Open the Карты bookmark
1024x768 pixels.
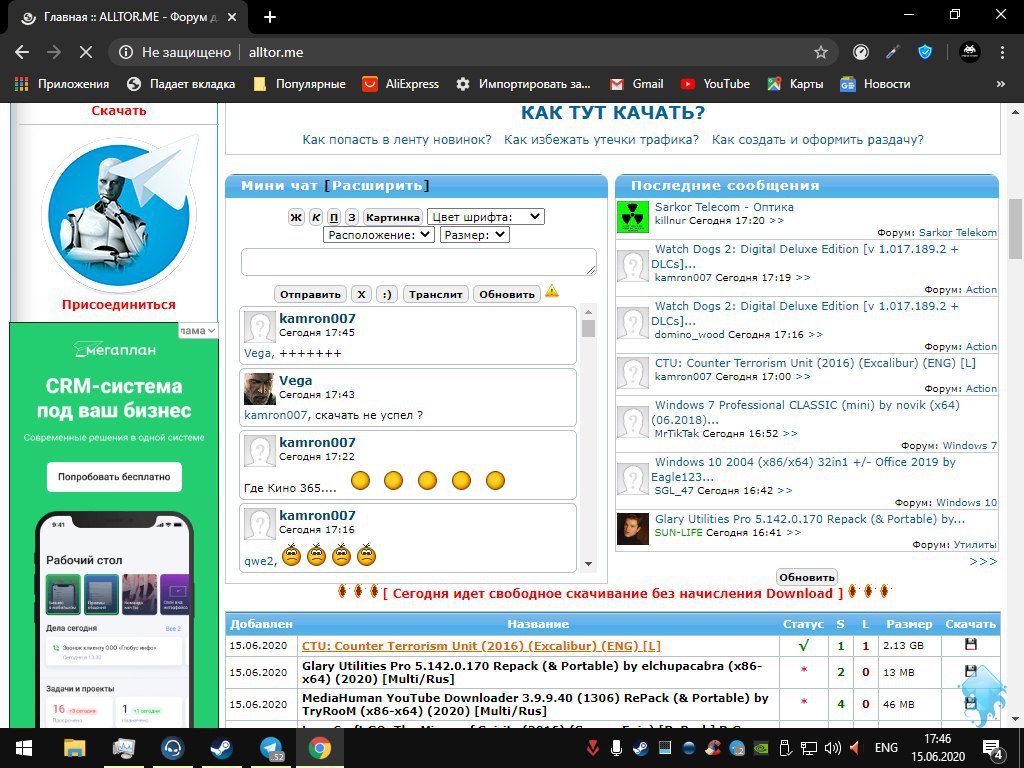coord(795,84)
